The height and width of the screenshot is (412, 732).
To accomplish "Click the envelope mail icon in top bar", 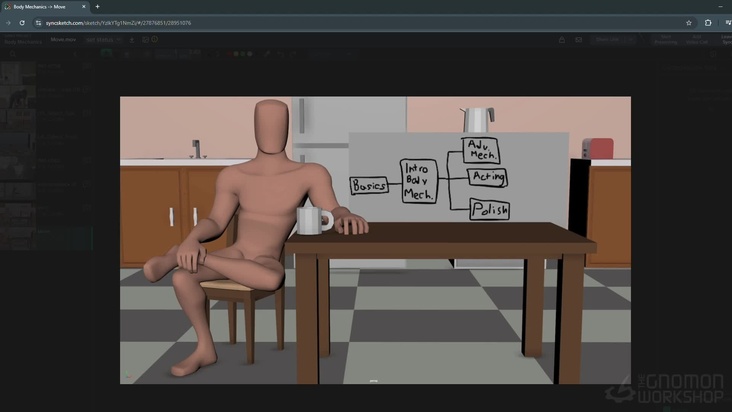I will (578, 40).
